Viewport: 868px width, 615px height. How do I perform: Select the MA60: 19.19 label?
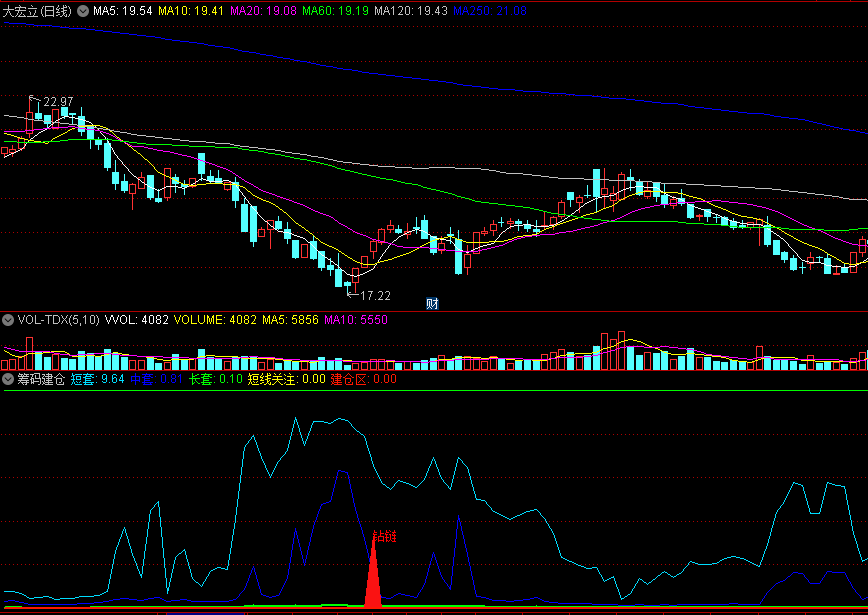[x=335, y=11]
